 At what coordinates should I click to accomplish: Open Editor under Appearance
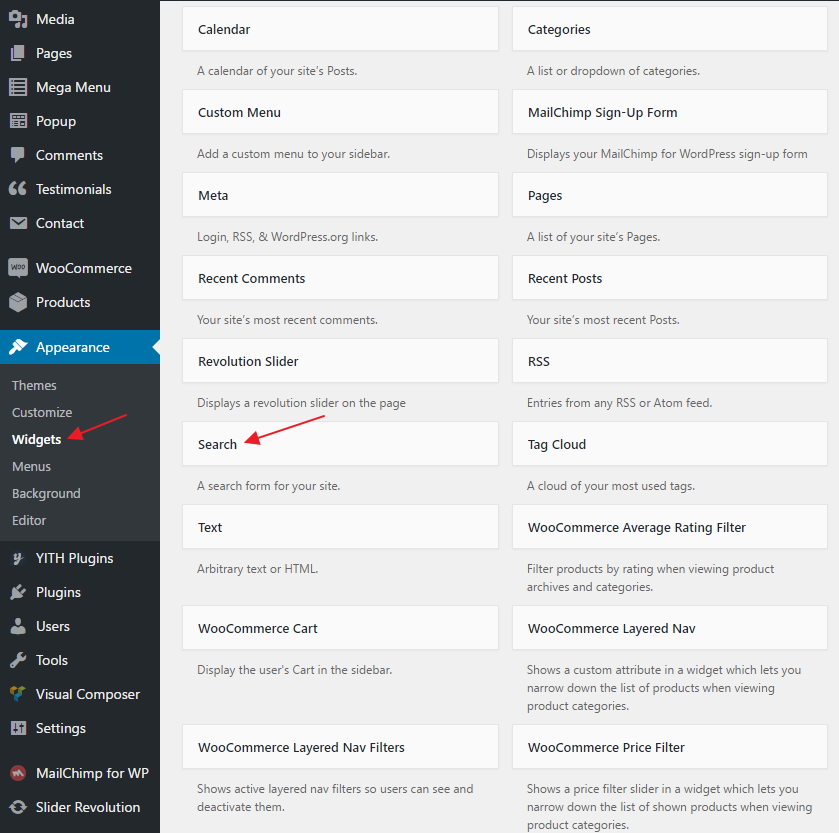pos(29,521)
